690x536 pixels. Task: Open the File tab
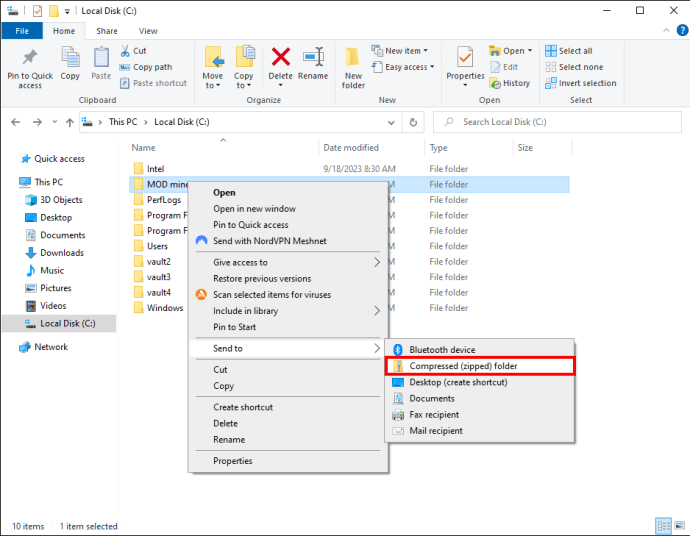[22, 31]
